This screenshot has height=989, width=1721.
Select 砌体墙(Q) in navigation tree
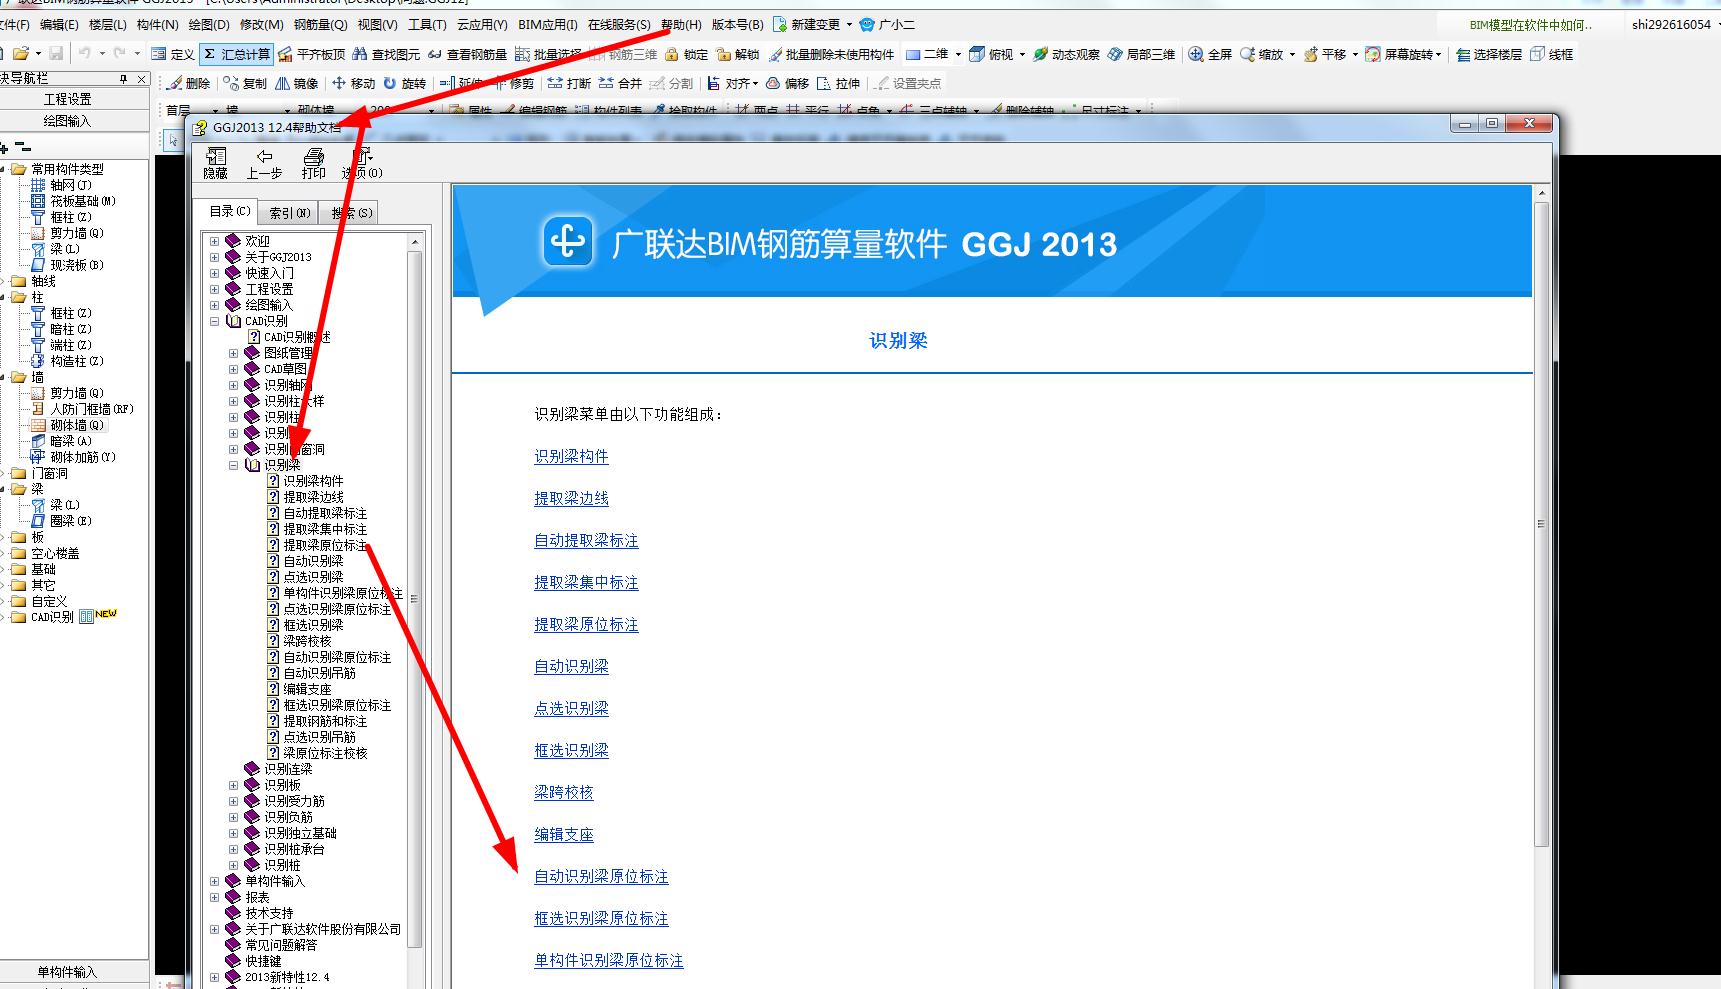click(76, 425)
